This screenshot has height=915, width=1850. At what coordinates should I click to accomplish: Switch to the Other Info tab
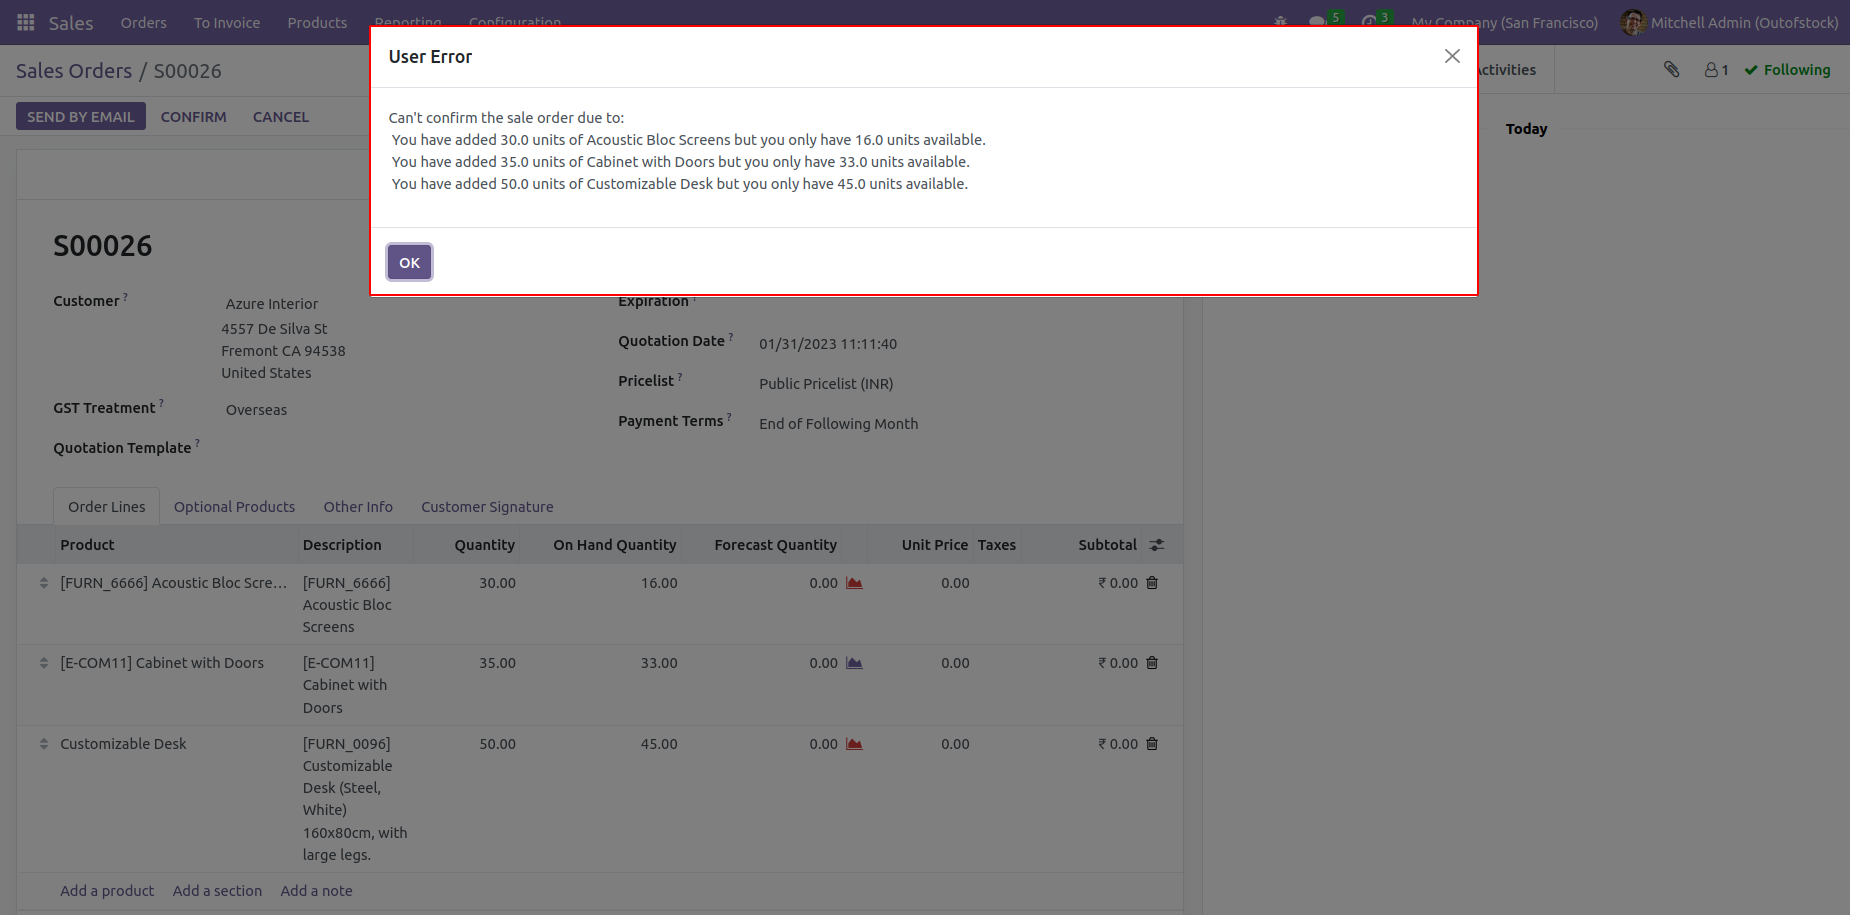pyautogui.click(x=358, y=507)
